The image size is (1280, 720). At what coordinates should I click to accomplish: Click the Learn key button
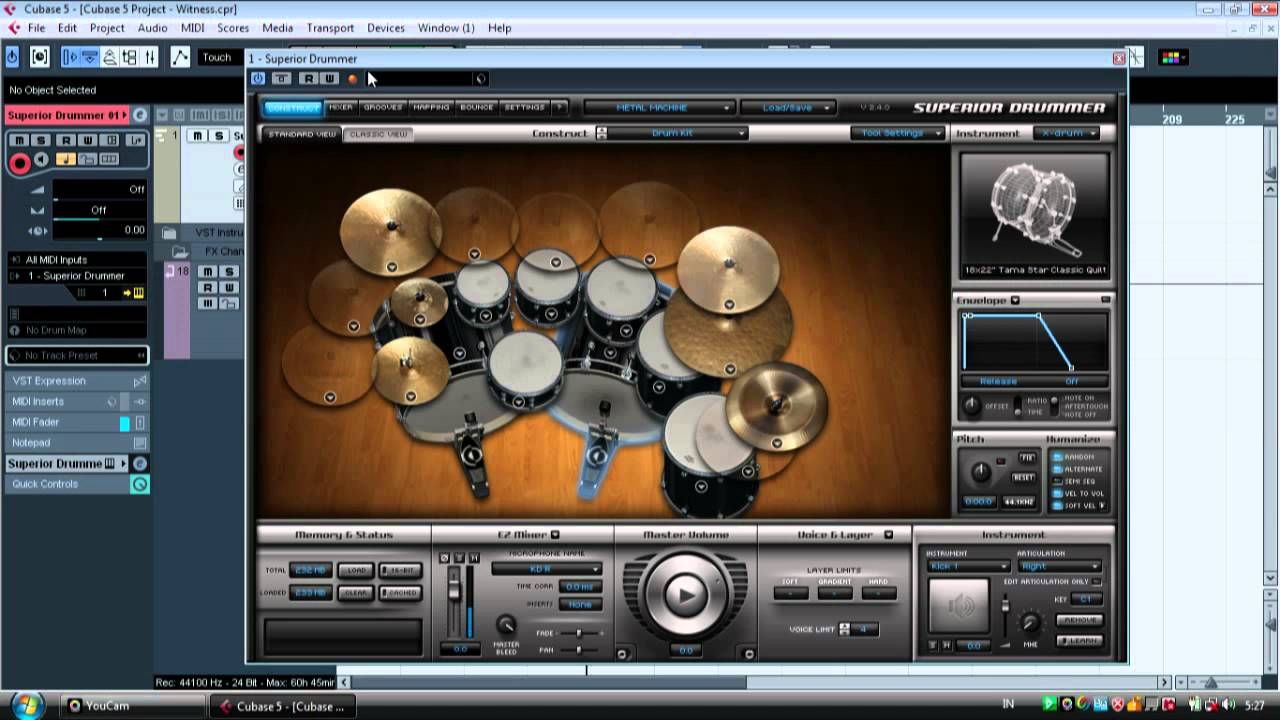pos(1079,640)
